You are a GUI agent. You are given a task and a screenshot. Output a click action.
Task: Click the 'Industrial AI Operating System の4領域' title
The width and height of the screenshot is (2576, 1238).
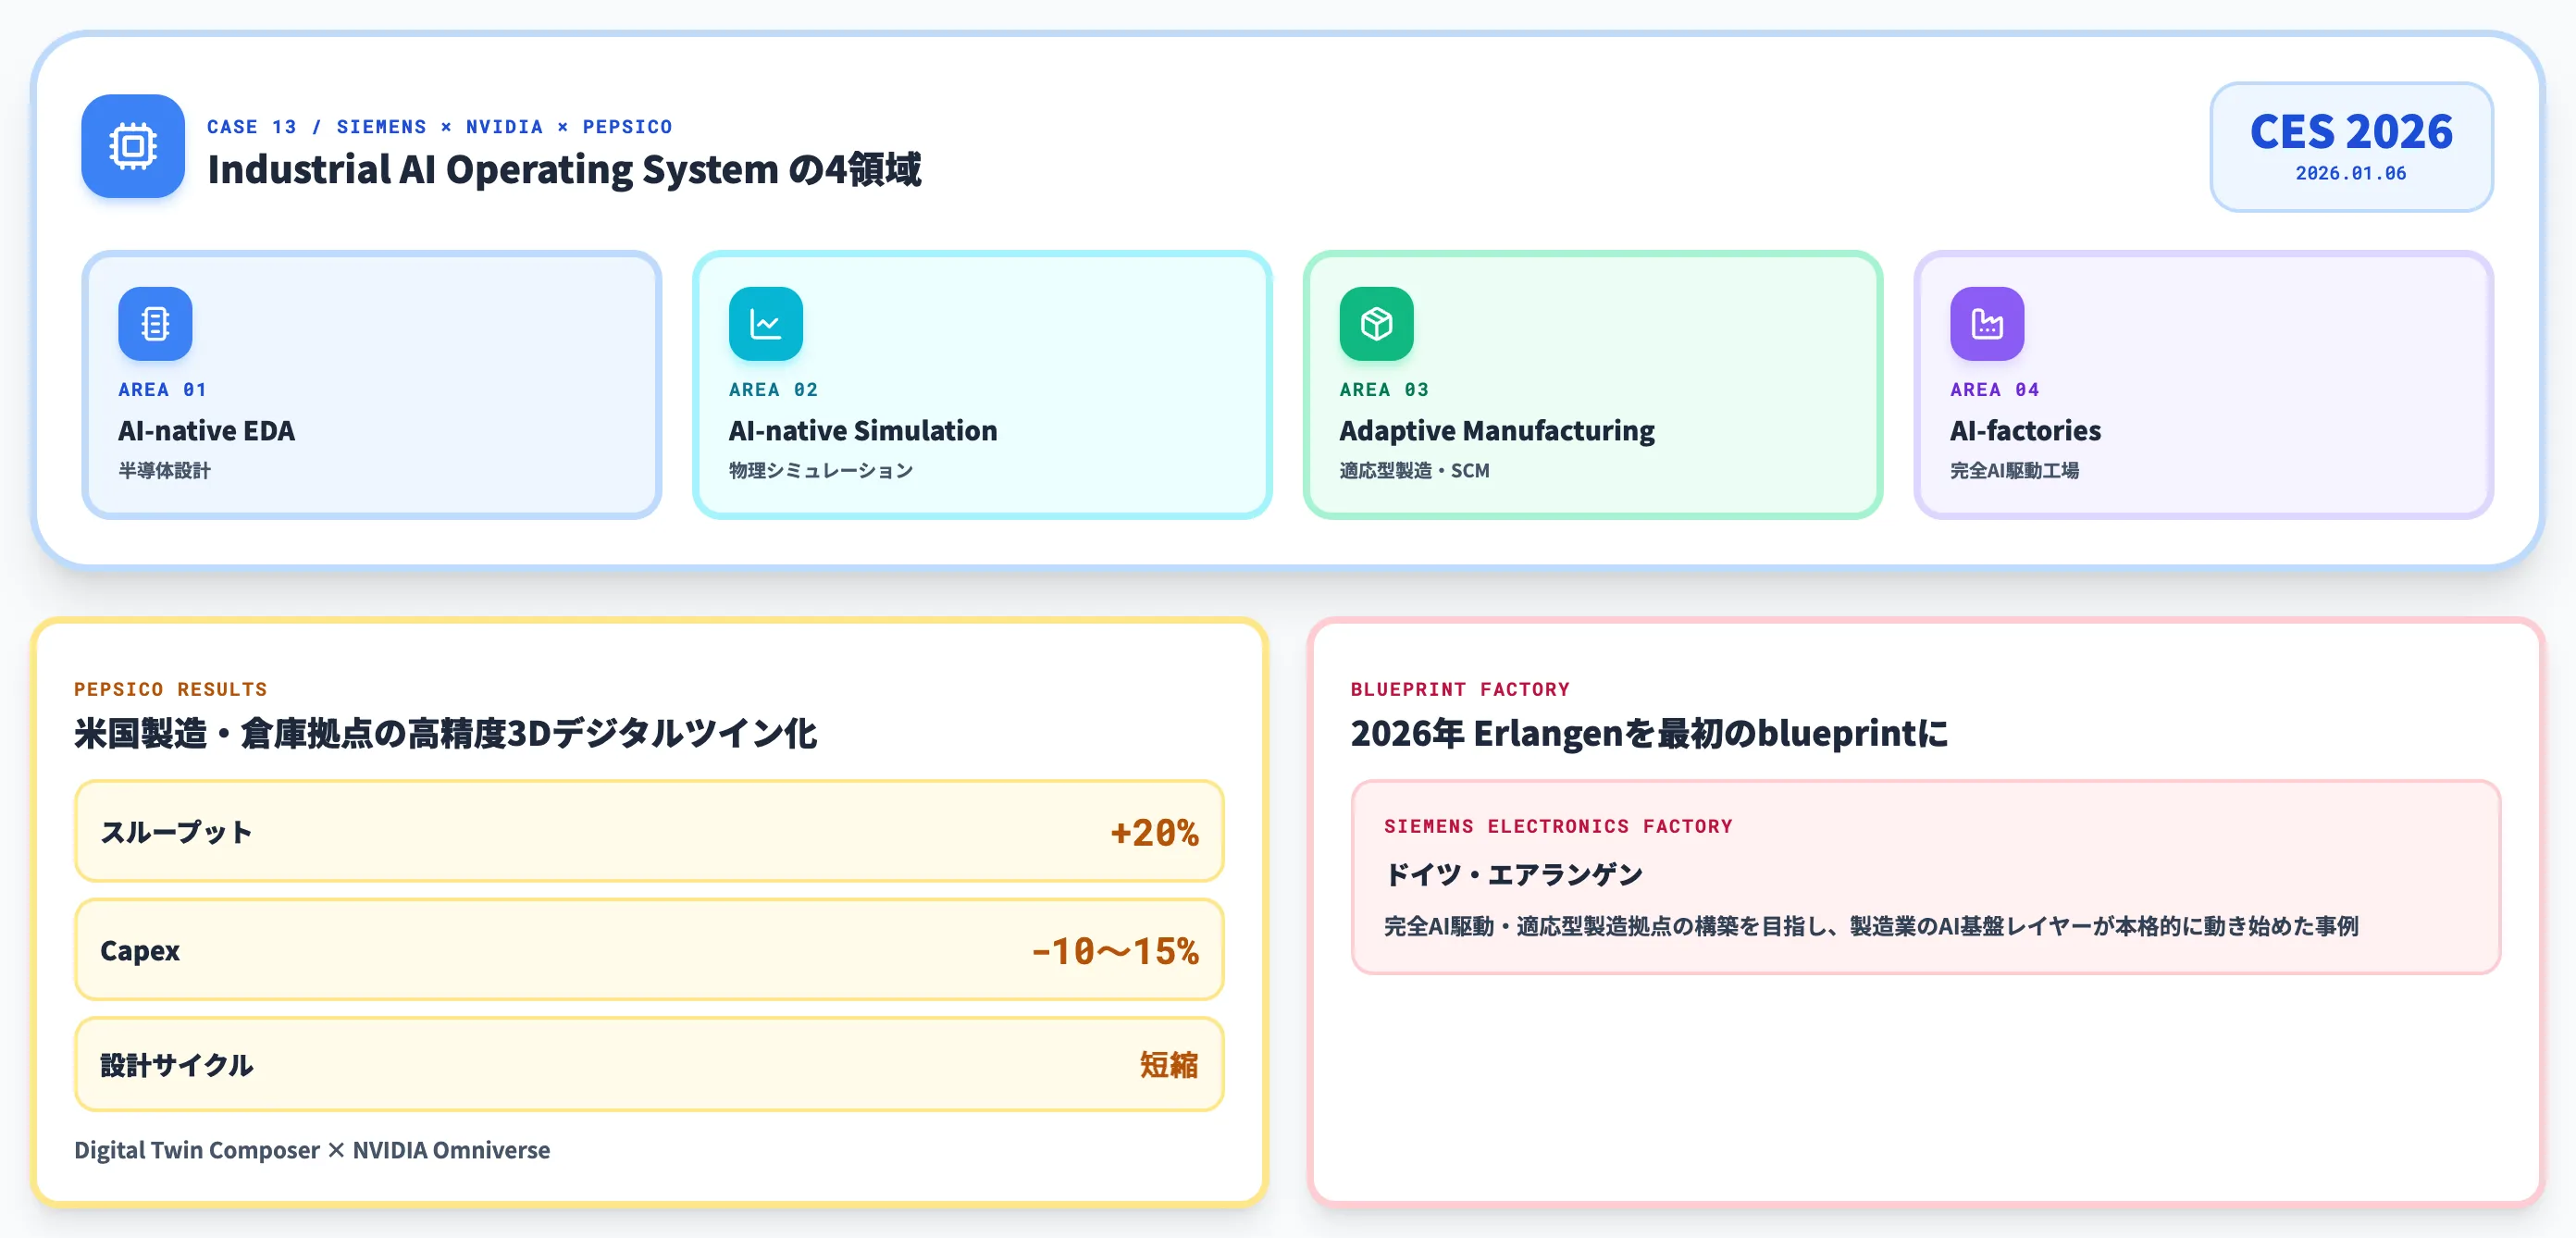click(564, 169)
